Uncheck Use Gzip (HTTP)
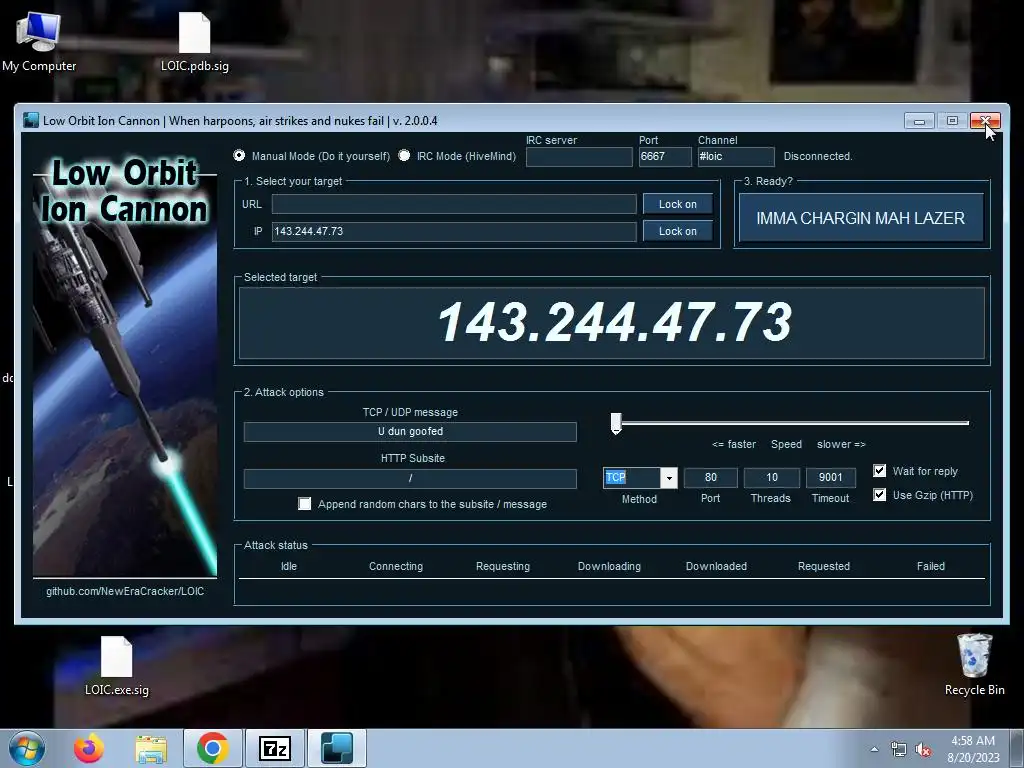 (880, 494)
